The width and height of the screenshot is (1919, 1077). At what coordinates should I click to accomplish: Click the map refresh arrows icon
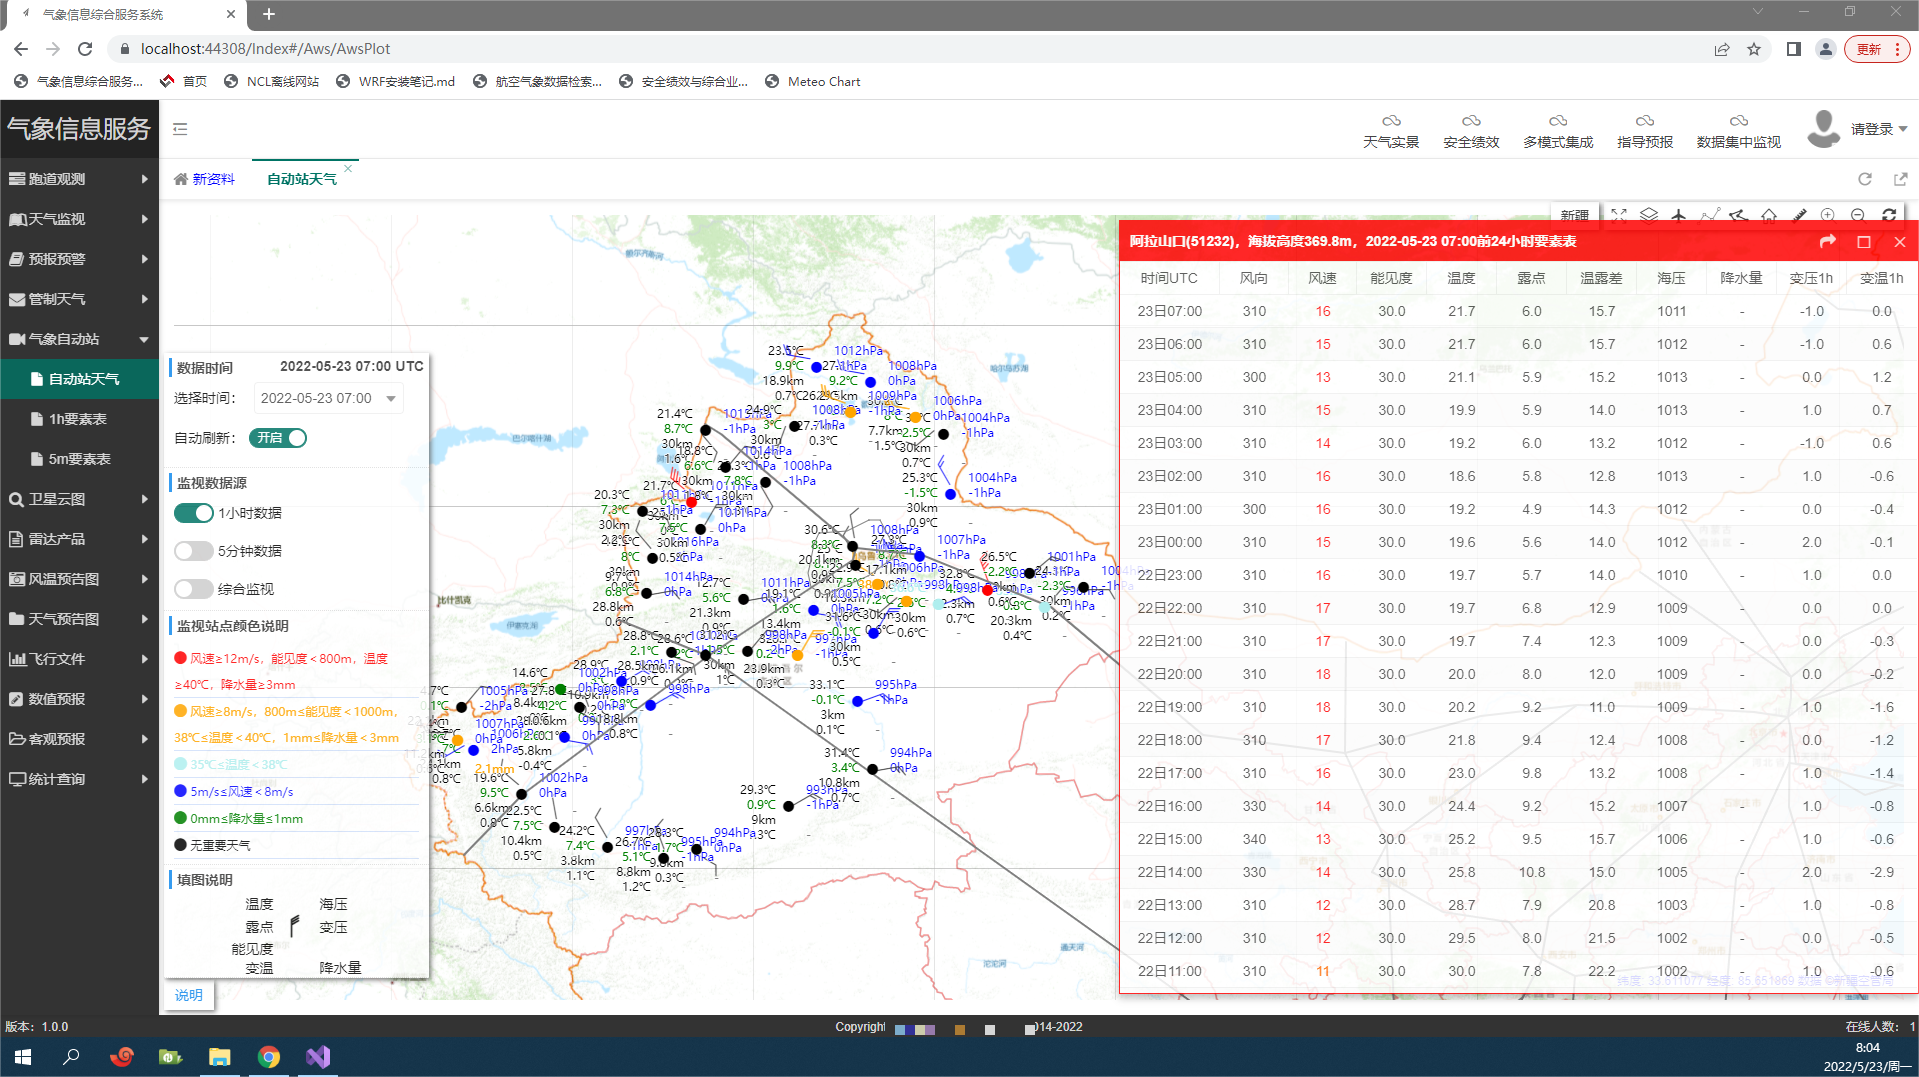[x=1889, y=214]
